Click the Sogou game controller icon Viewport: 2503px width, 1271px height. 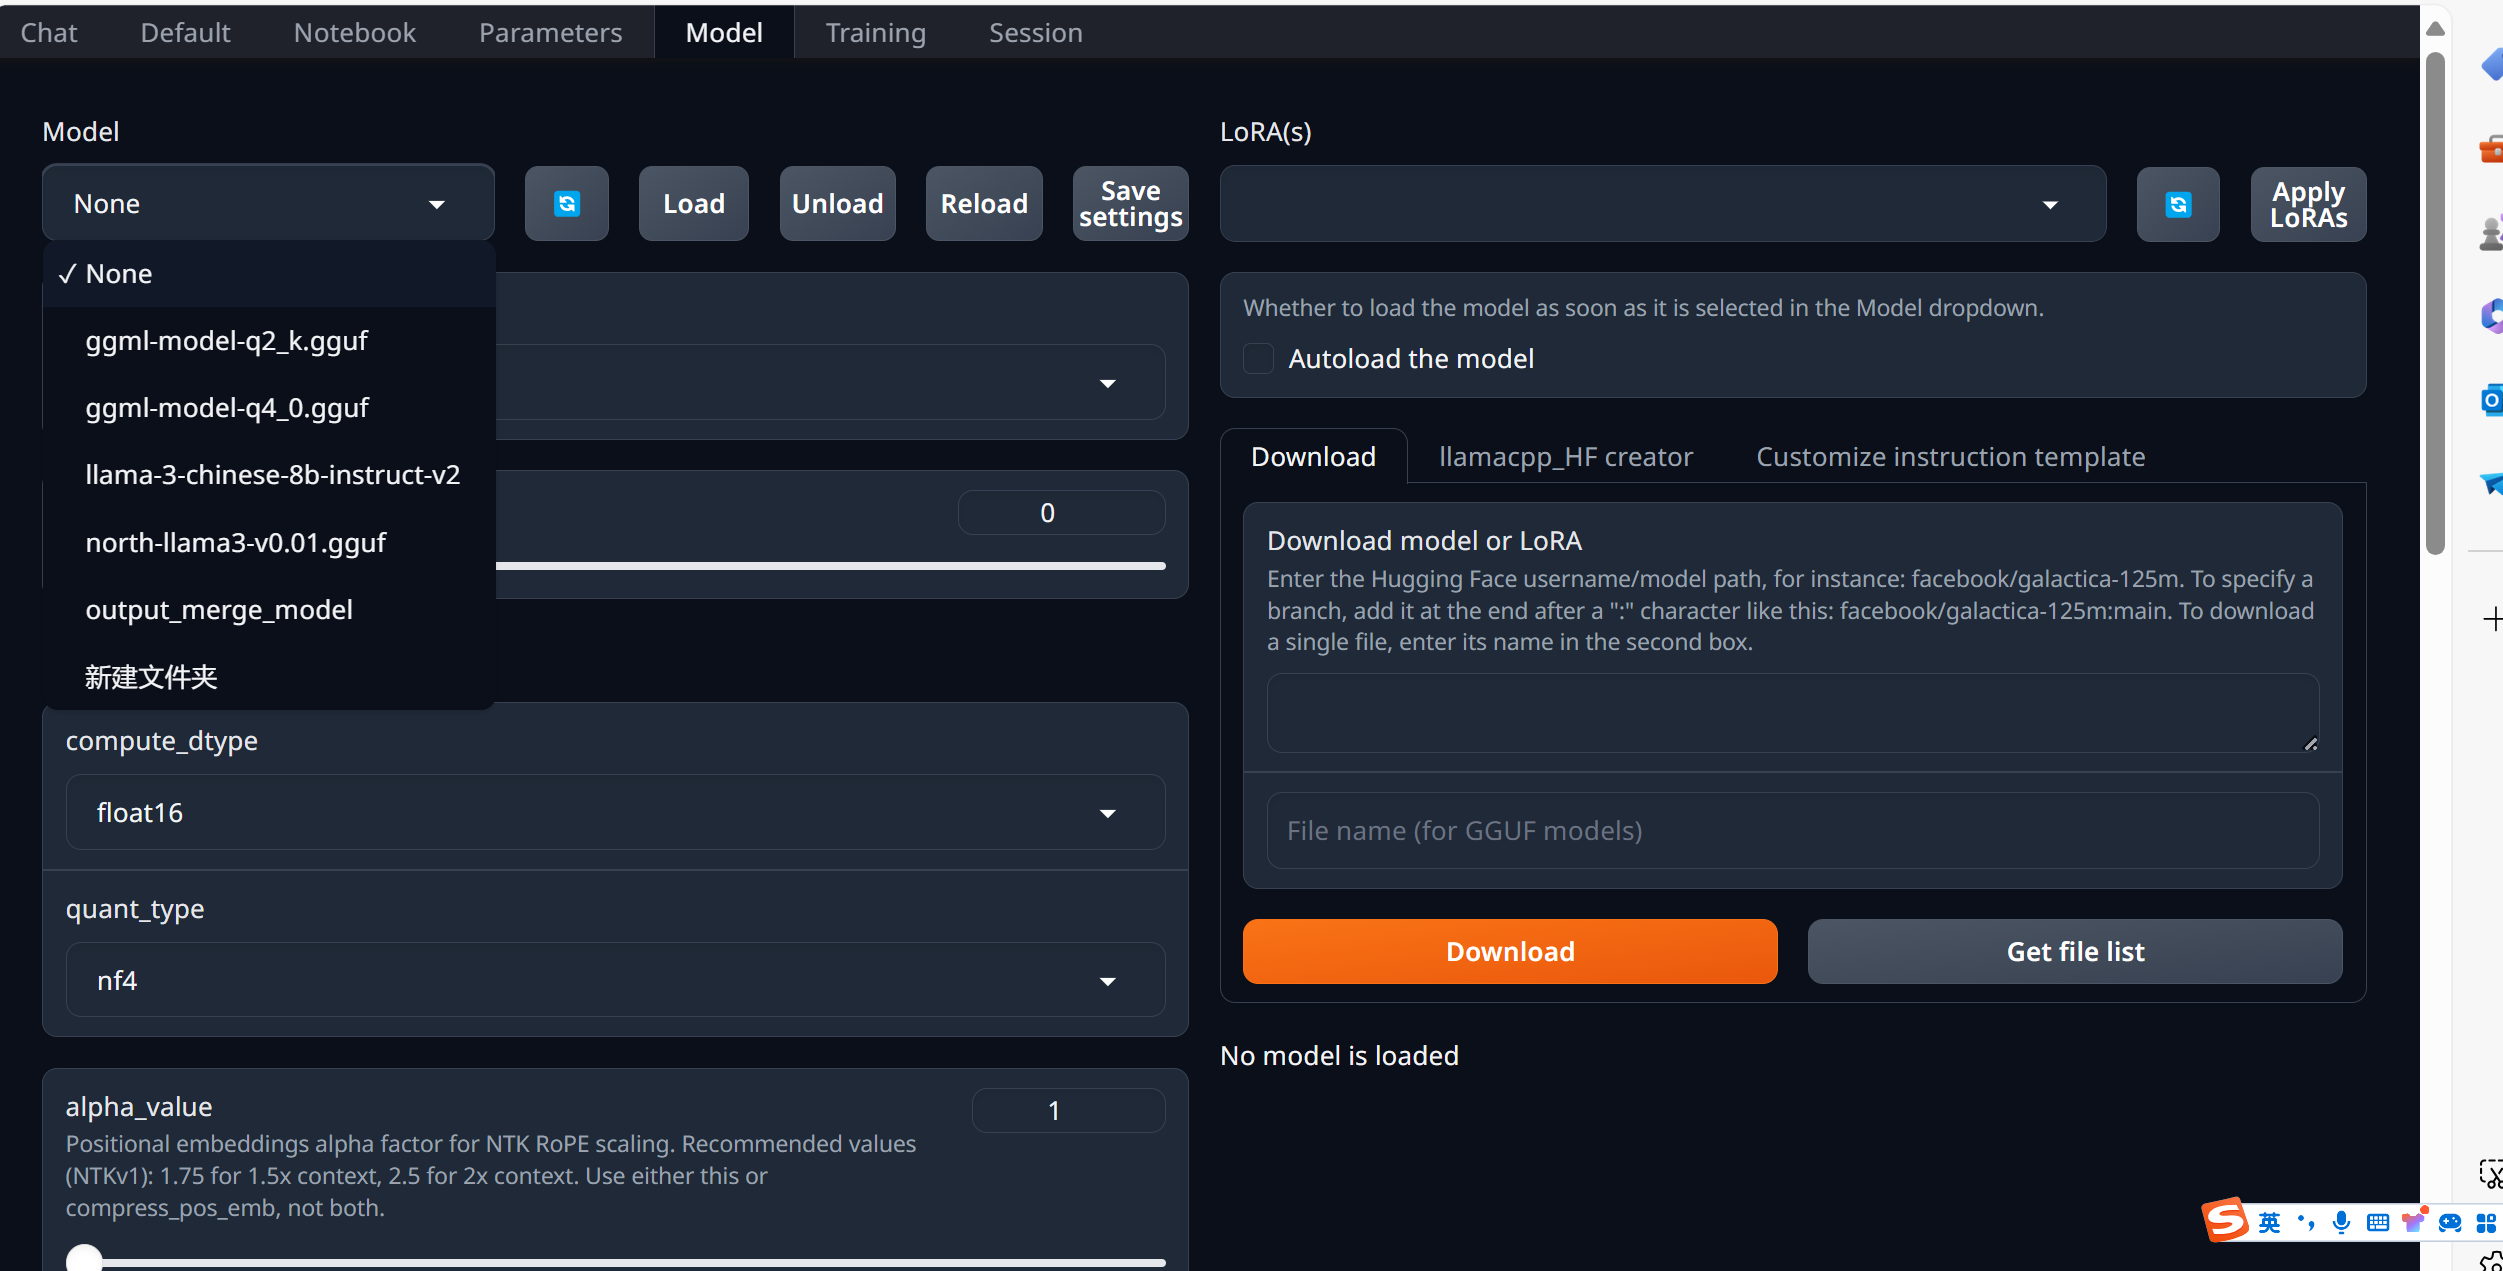coord(2449,1222)
